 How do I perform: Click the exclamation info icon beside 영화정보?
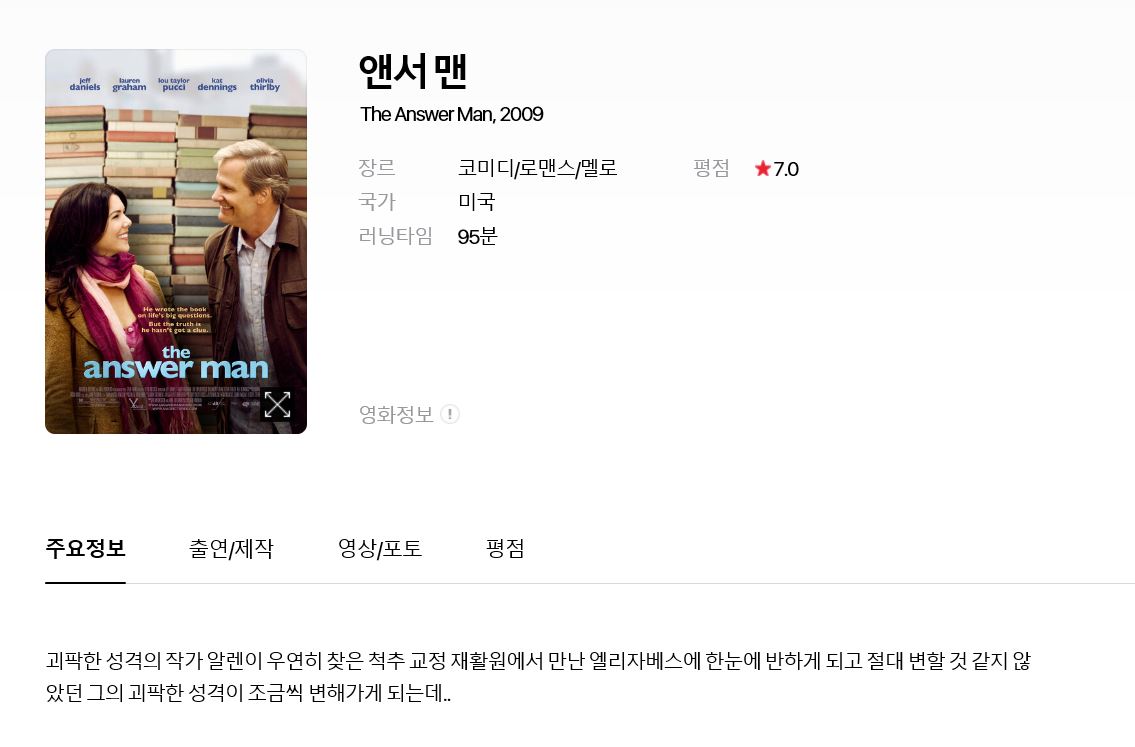pos(450,414)
